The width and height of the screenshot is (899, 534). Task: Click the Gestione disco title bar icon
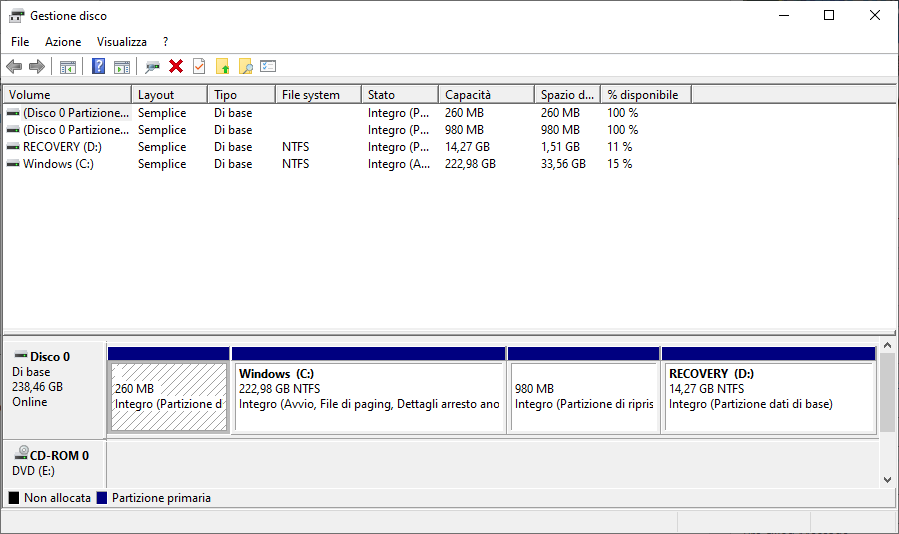(17, 15)
